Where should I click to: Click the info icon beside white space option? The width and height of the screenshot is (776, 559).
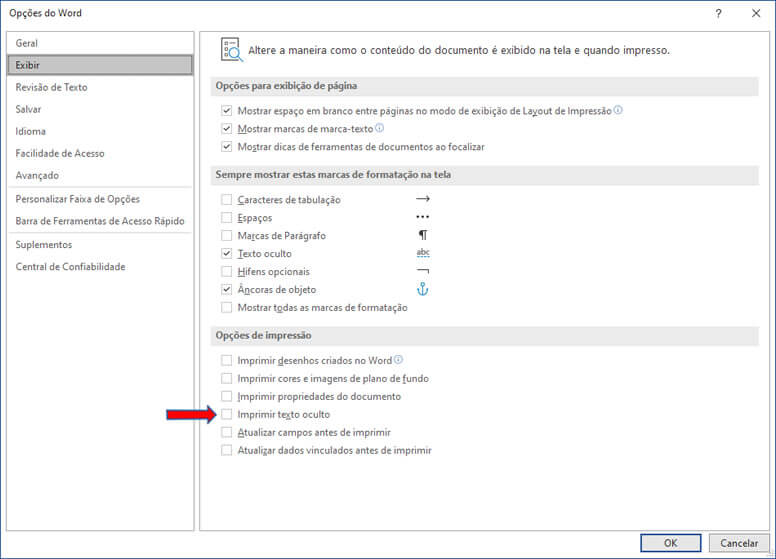coord(618,110)
